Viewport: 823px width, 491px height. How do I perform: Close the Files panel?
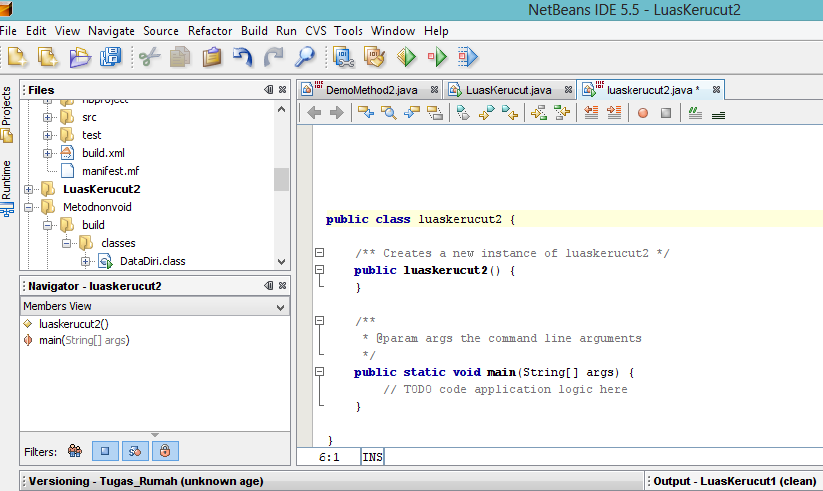[x=282, y=90]
